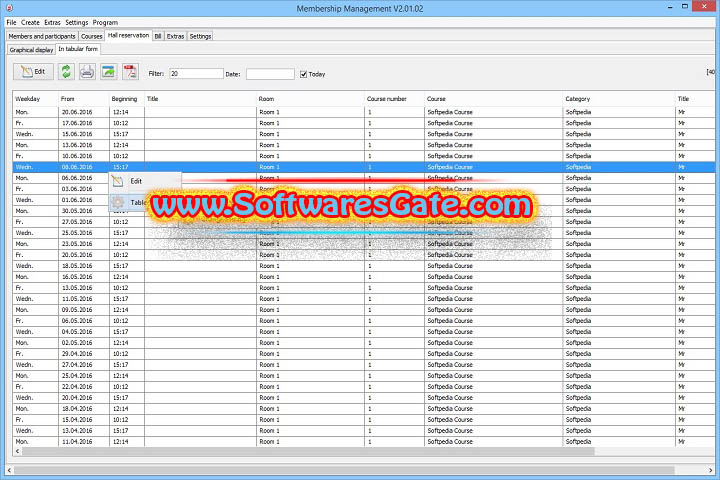
Task: Click the table's horizontal scrollbar thumb
Action: pyautogui.click(x=308, y=452)
